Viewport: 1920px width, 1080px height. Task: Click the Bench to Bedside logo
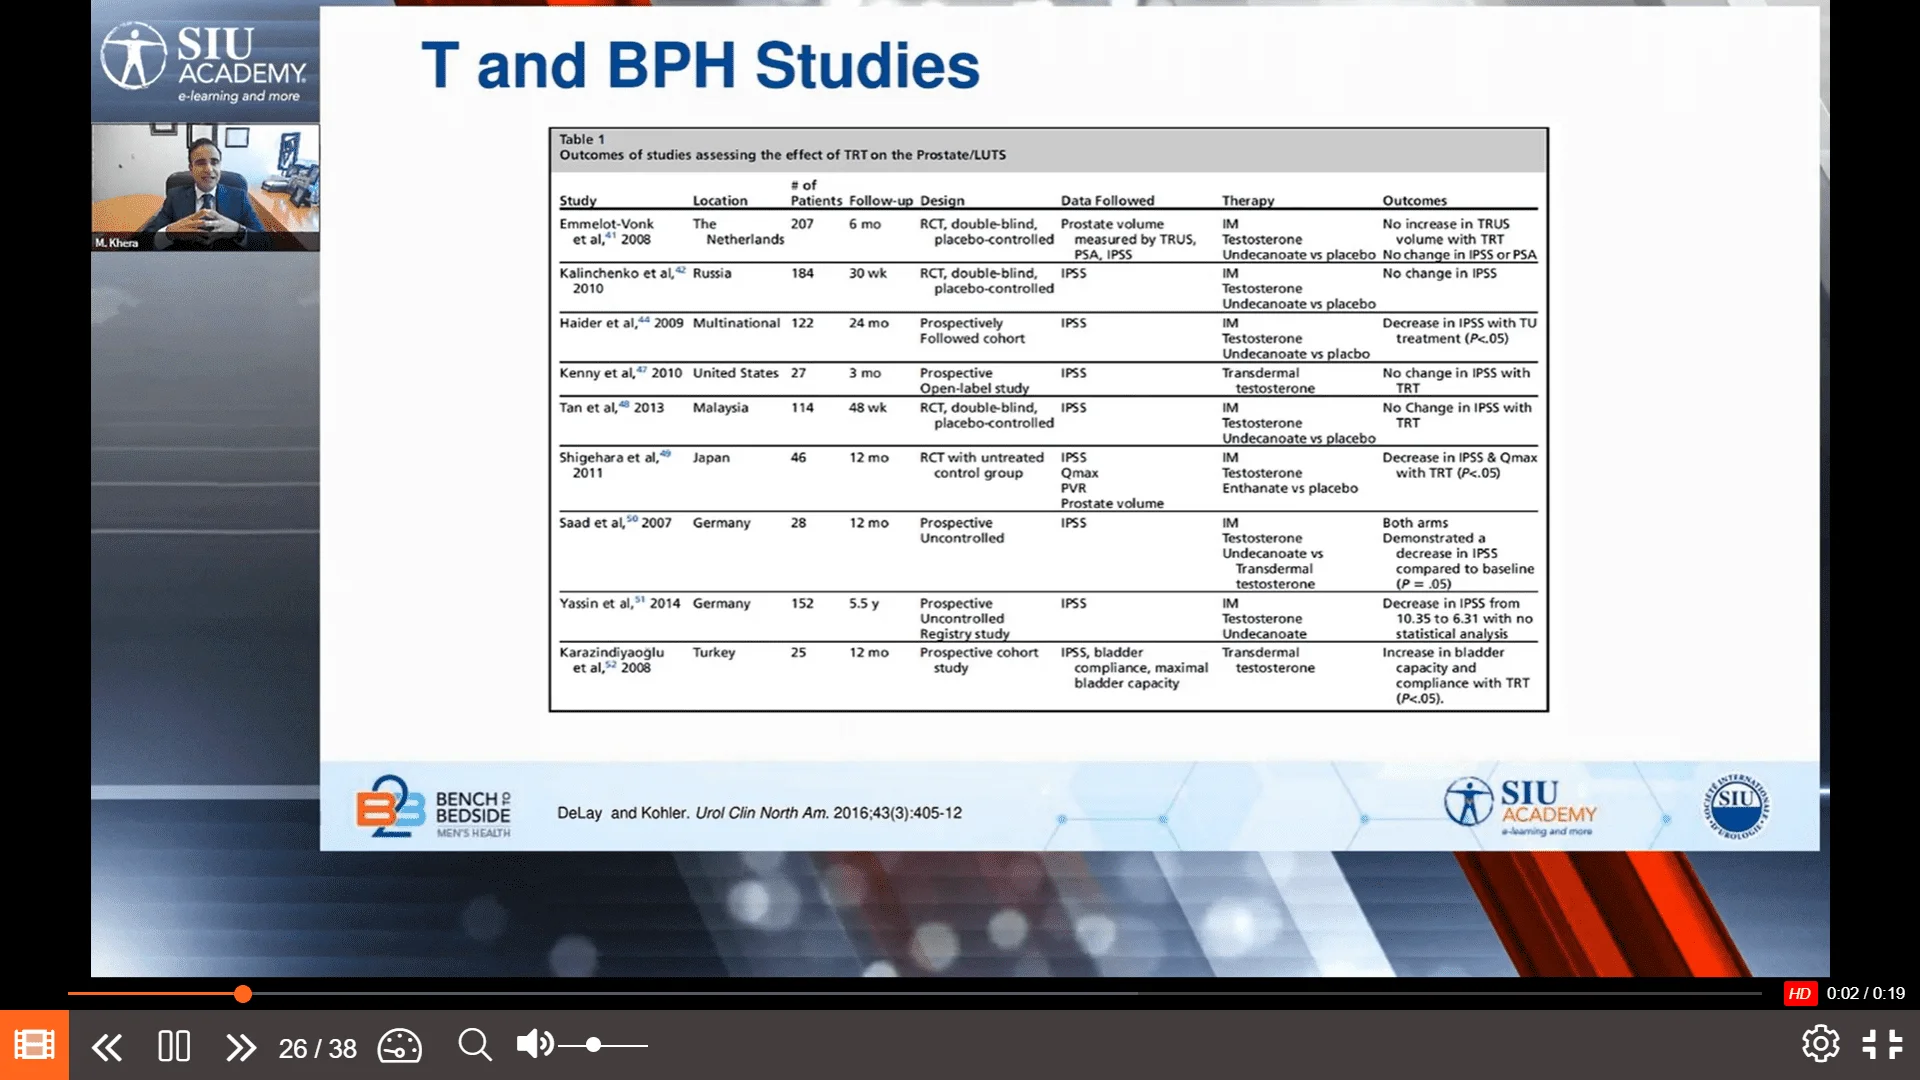[433, 806]
